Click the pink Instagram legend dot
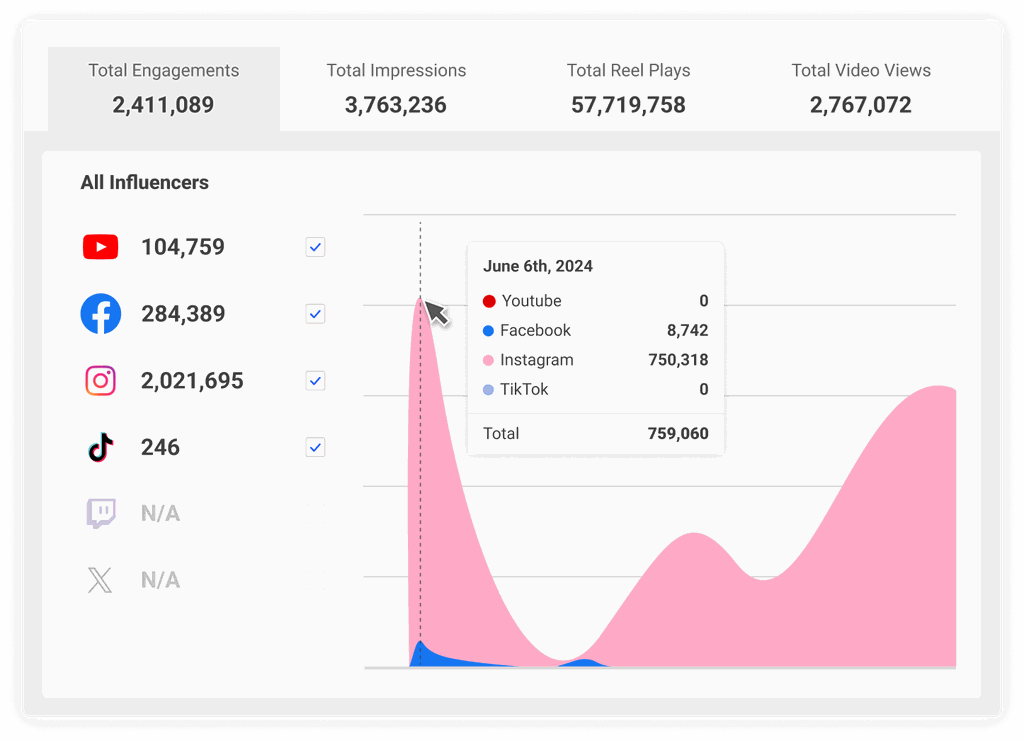Screen dimensions: 1024x741 pyautogui.click(x=489, y=360)
